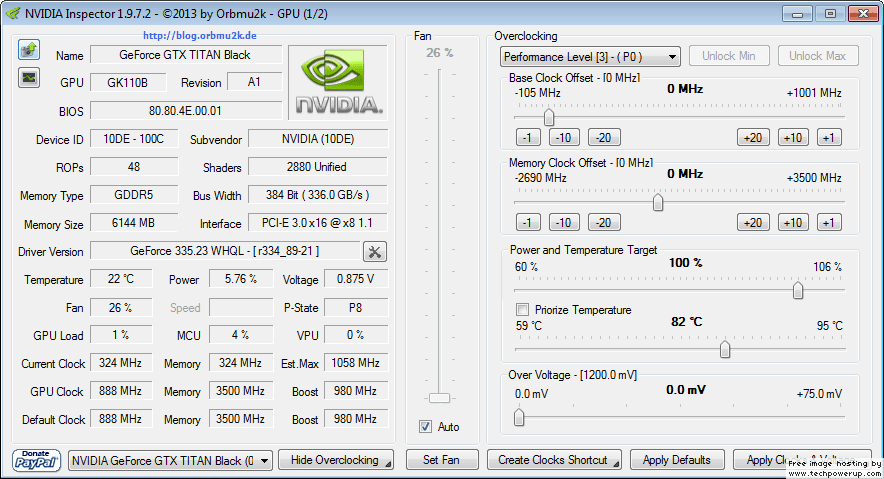The image size is (884, 479).
Task: Click the NVIDIA logo image
Action: 338,82
